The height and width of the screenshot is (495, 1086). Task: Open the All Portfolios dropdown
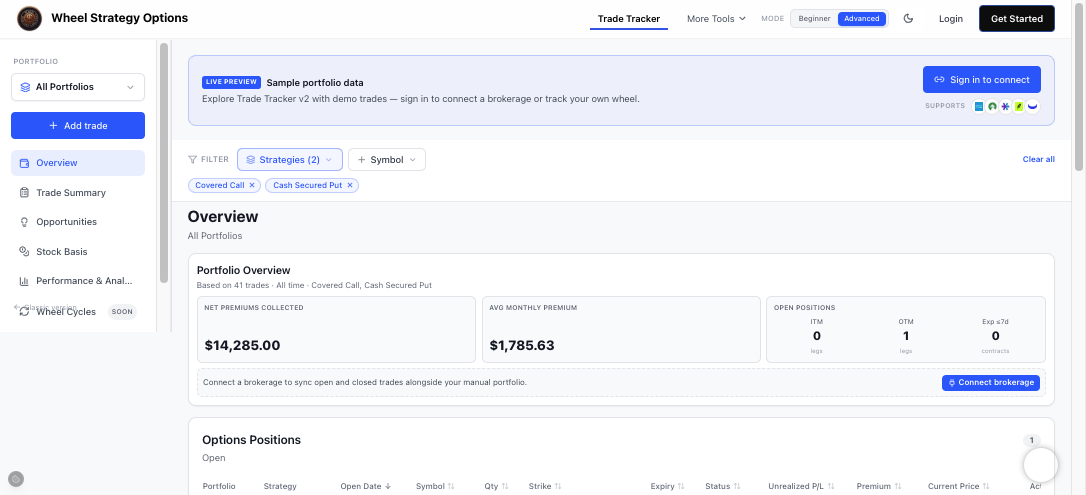78,87
